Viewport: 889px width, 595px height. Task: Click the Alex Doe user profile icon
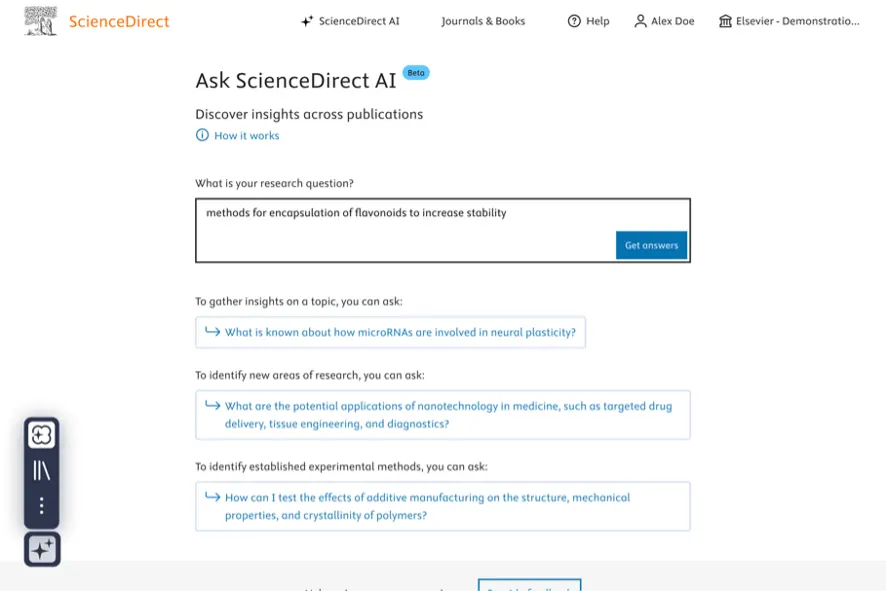pyautogui.click(x=642, y=22)
